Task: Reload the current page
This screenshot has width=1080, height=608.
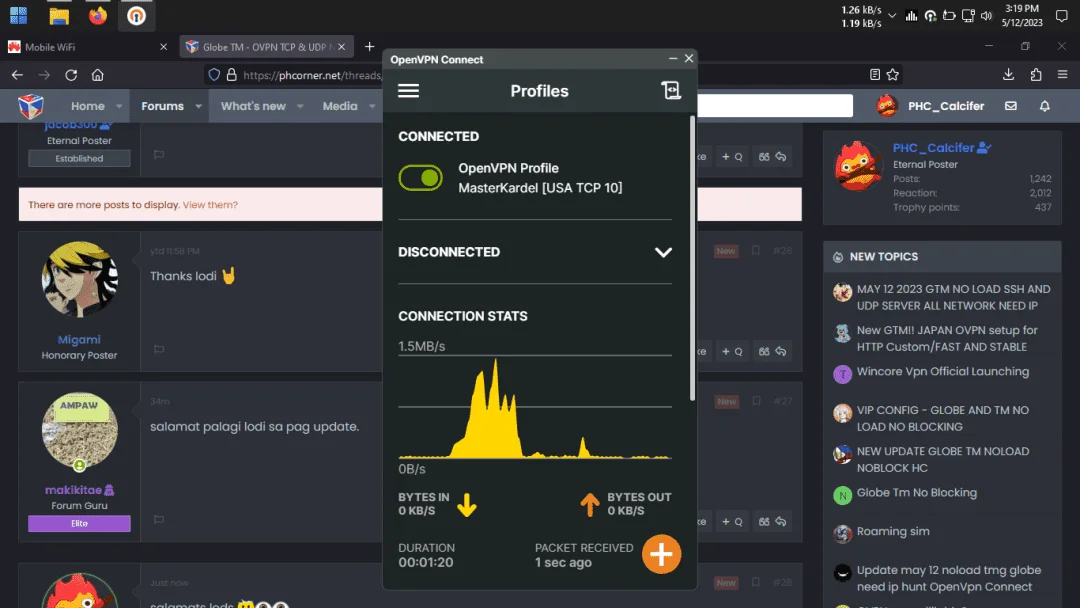Action: pos(71,75)
